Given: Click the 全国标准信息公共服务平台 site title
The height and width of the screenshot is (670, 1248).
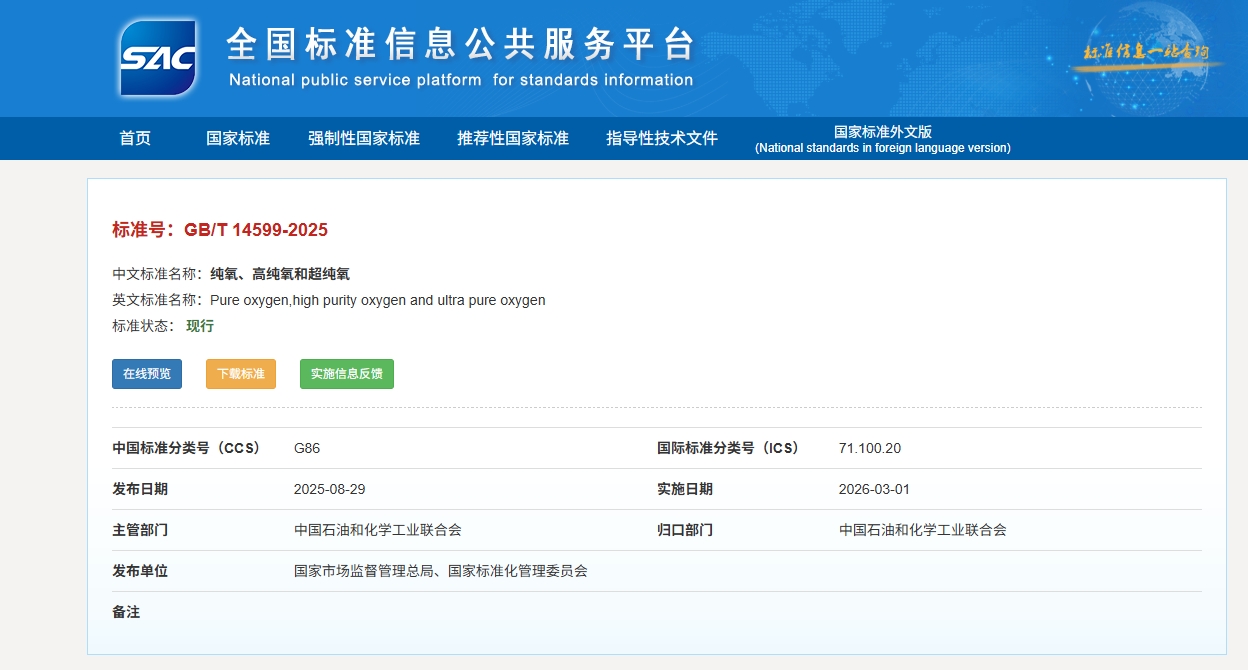Looking at the screenshot, I should [x=460, y=44].
